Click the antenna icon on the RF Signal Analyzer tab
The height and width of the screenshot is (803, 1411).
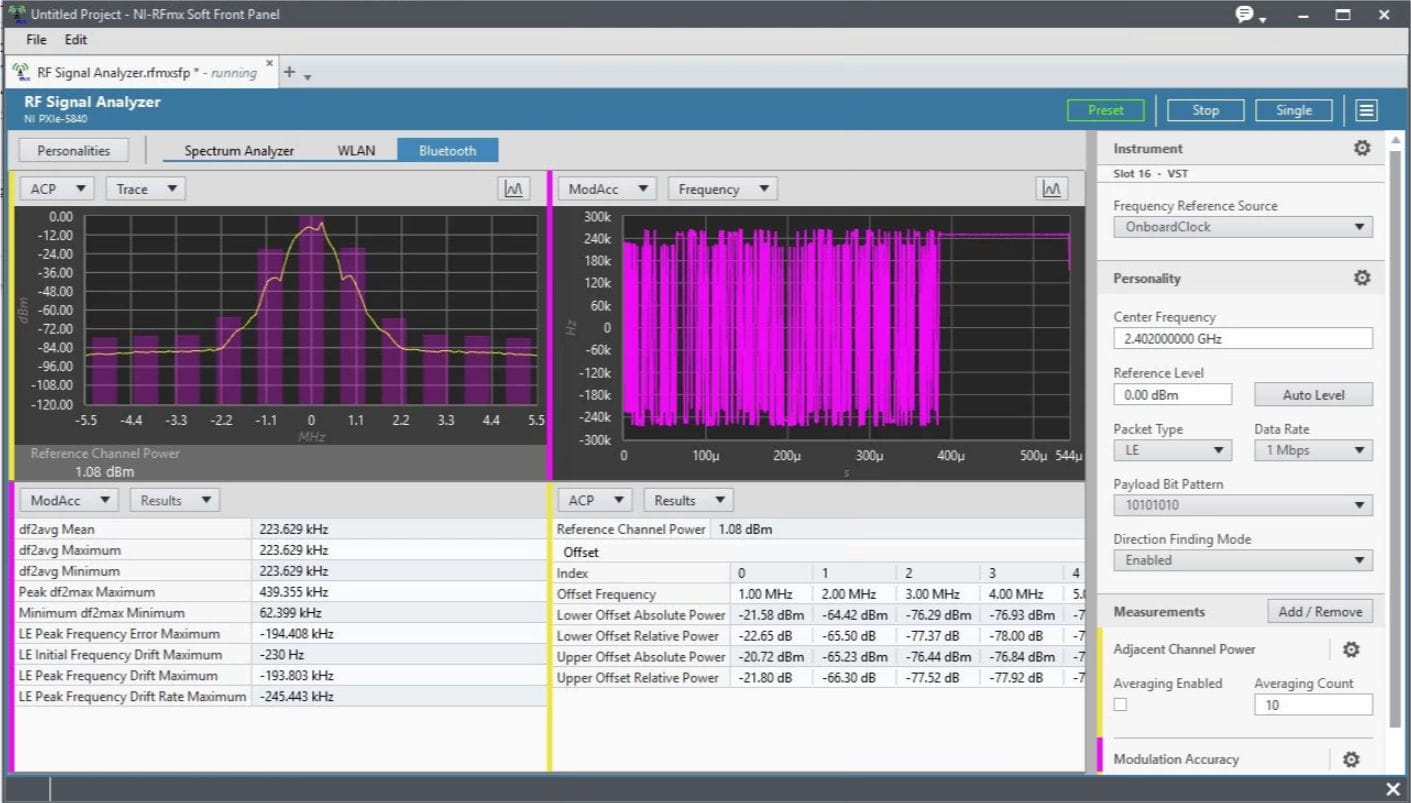click(x=21, y=71)
